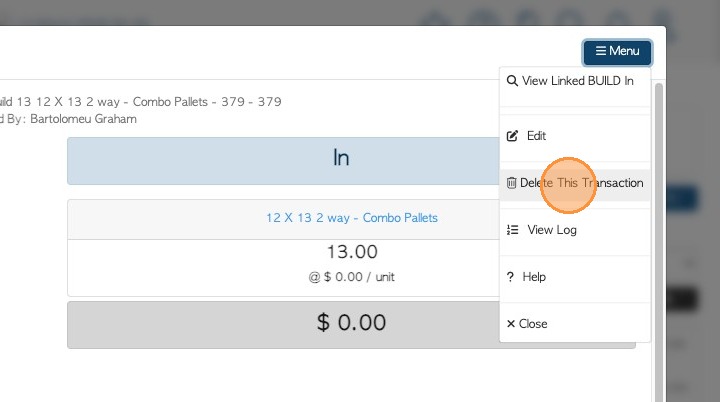Click the hamburger icon on the Menu button
This screenshot has width=720, height=402.
[600, 51]
